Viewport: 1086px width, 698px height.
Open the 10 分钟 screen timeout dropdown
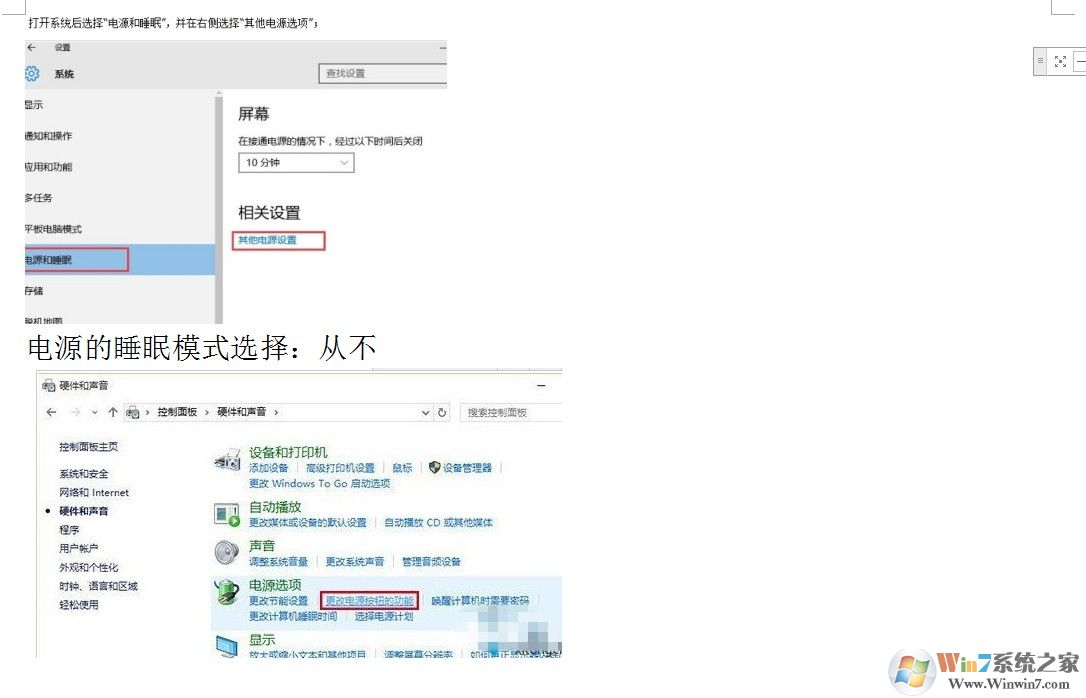[295, 162]
